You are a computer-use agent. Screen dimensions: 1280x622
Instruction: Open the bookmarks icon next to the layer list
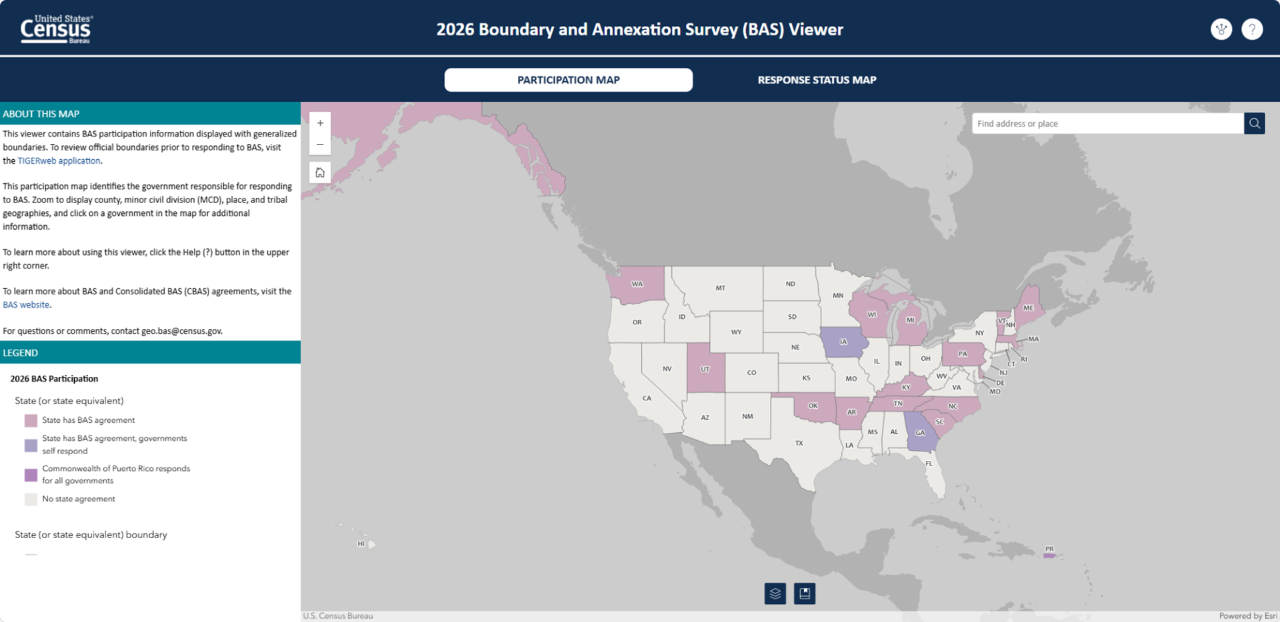(805, 593)
